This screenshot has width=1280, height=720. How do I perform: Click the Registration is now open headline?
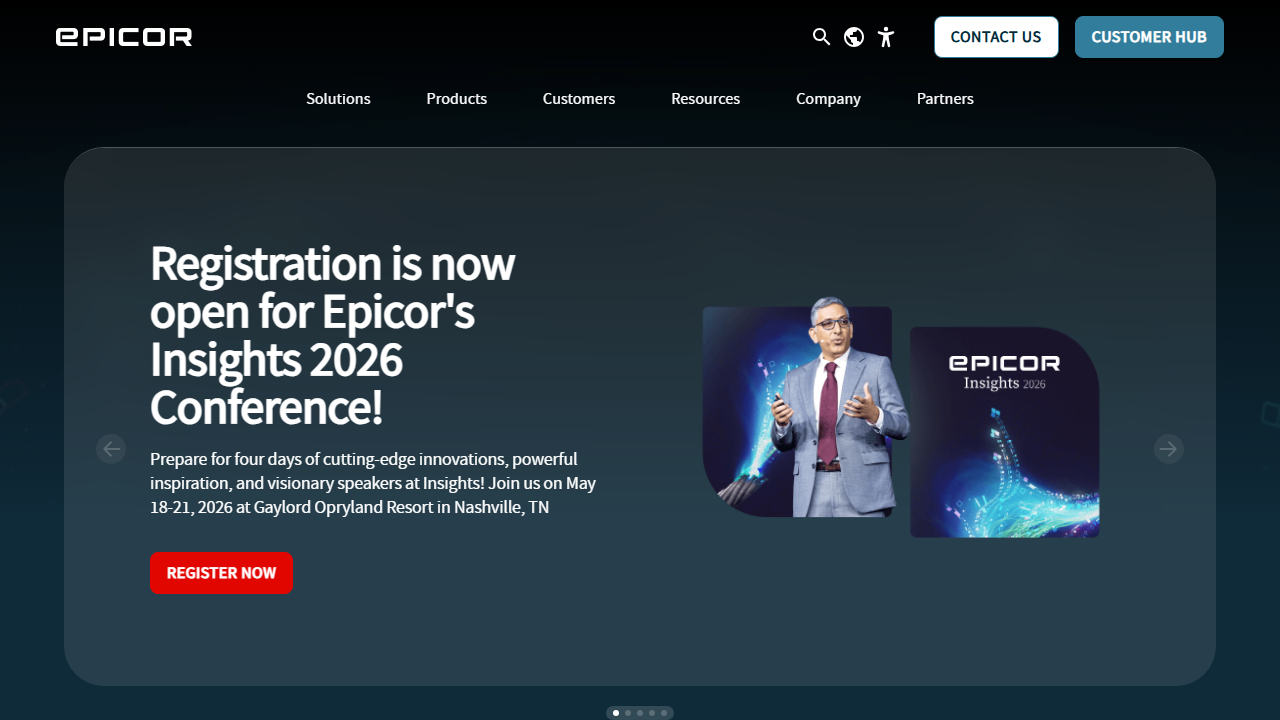pos(333,335)
